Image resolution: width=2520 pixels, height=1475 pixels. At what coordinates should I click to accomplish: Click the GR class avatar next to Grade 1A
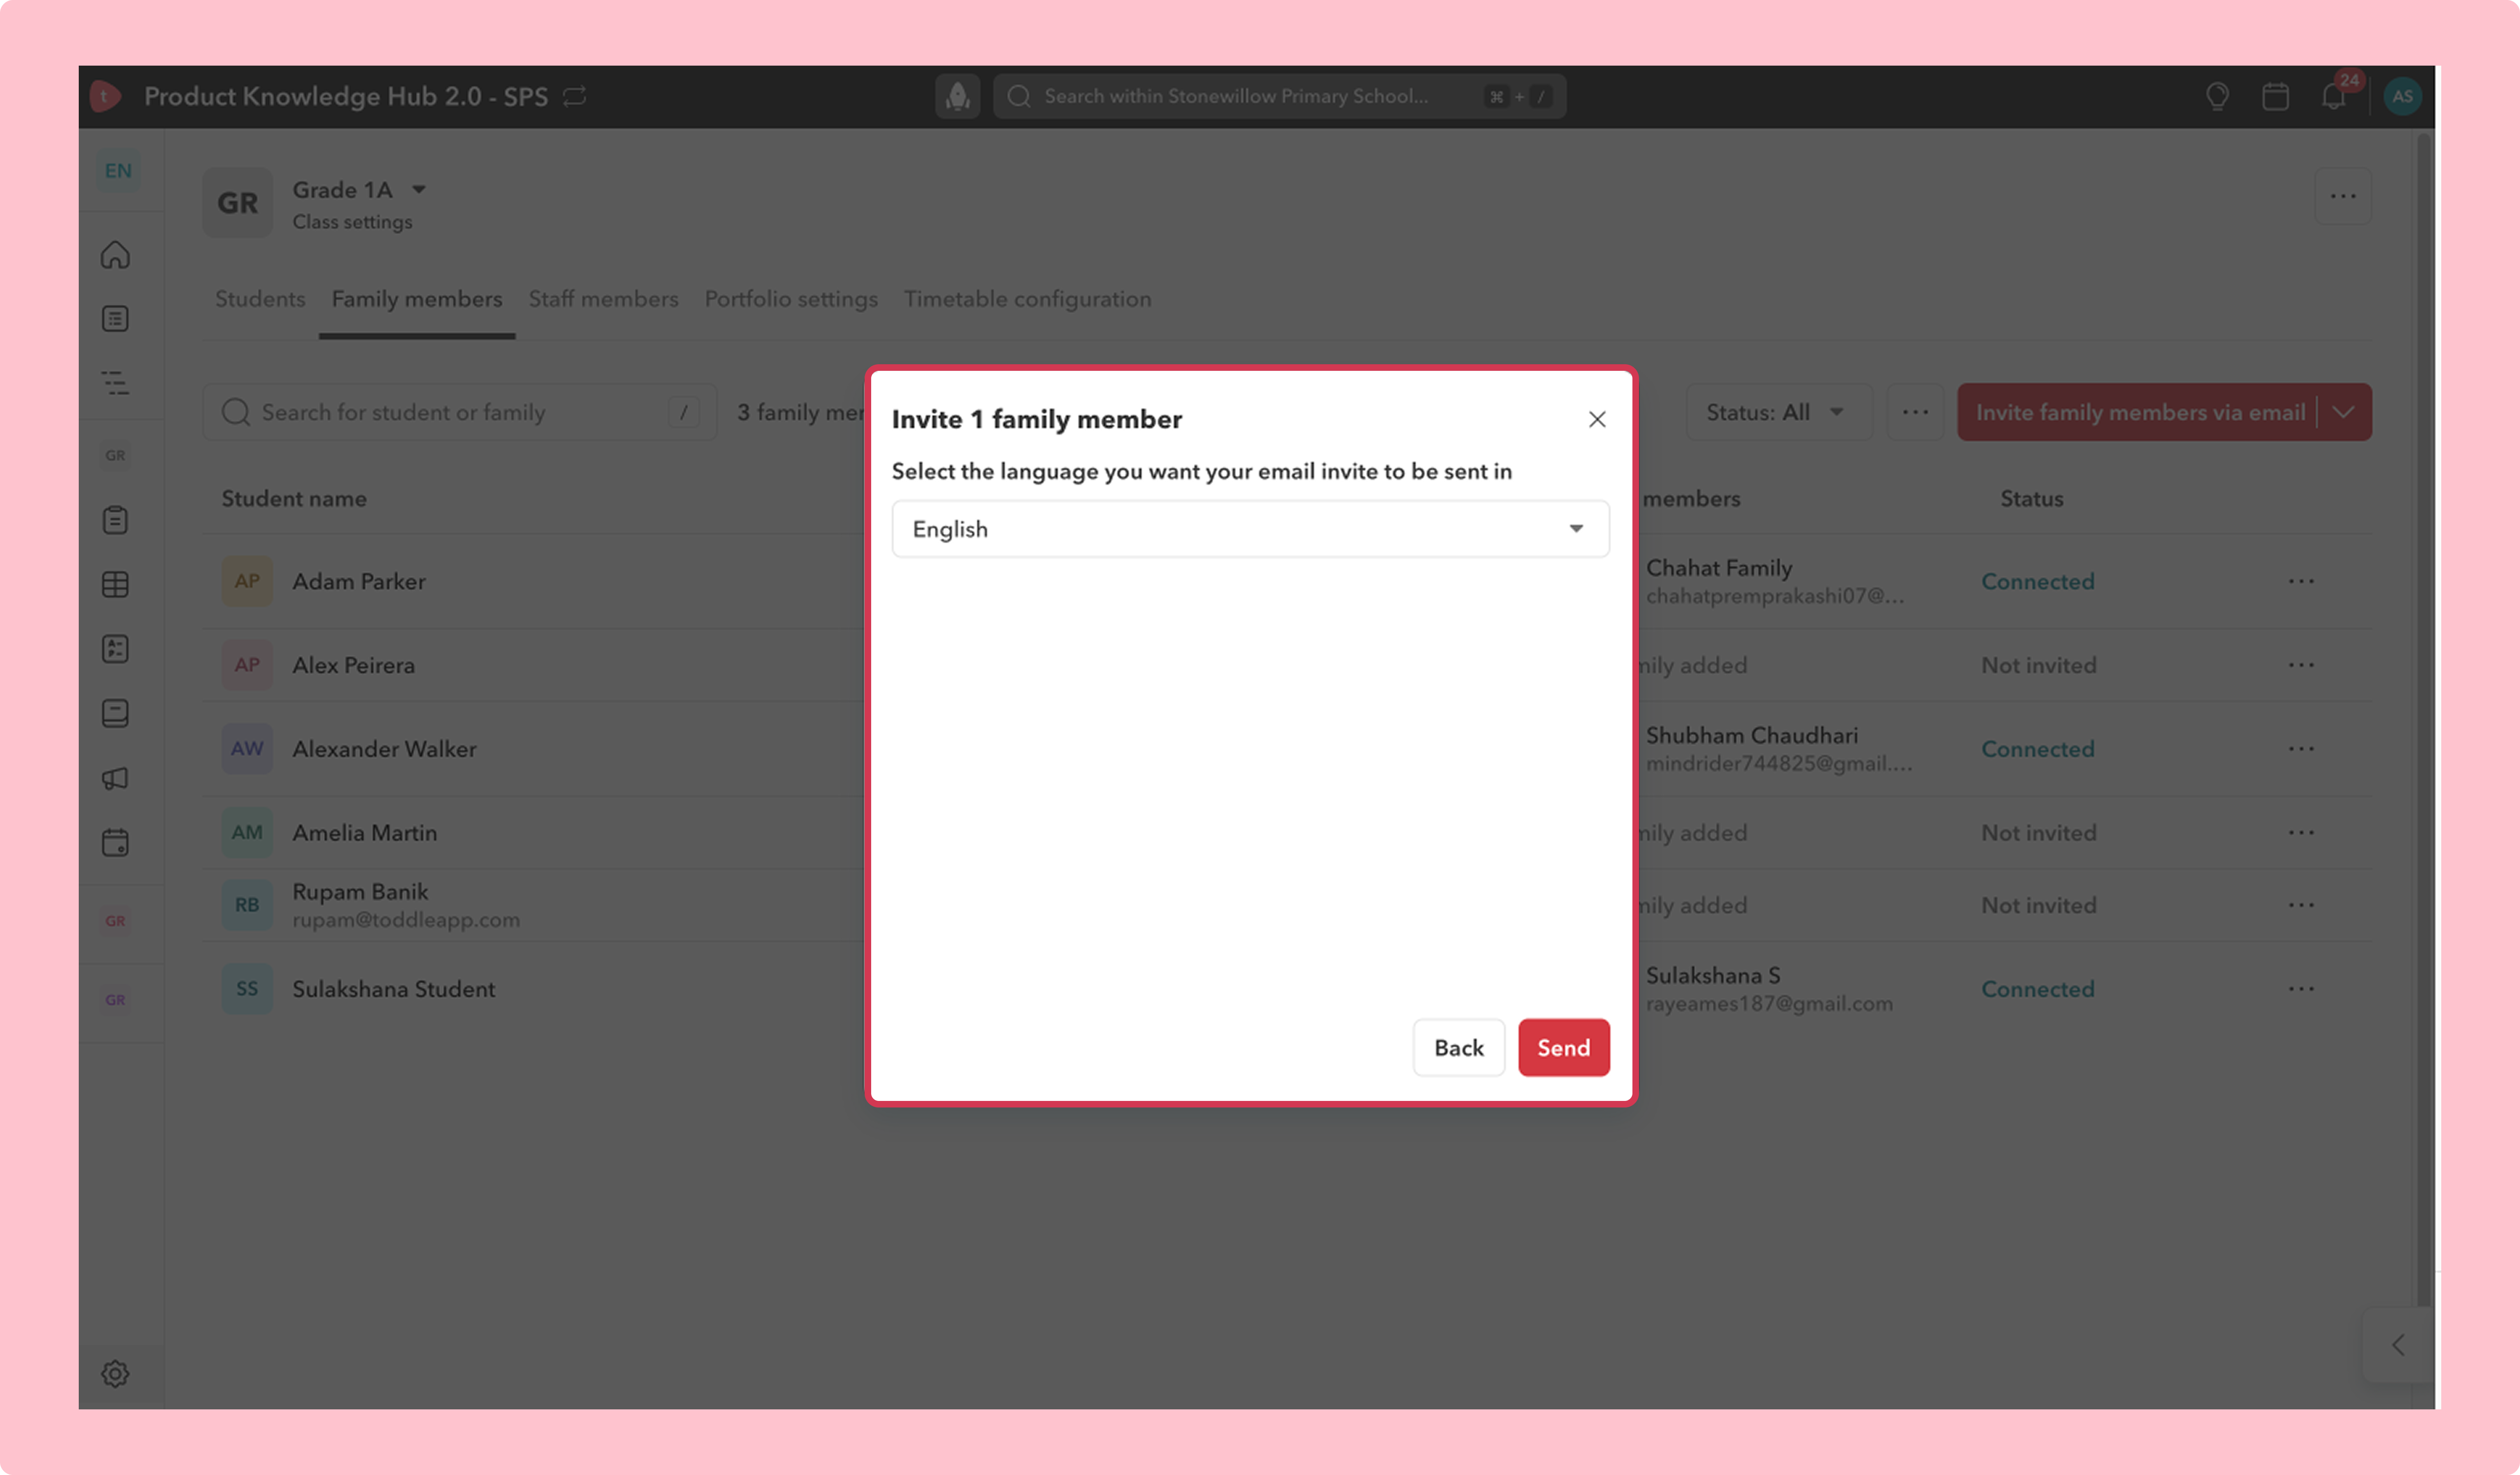[238, 203]
